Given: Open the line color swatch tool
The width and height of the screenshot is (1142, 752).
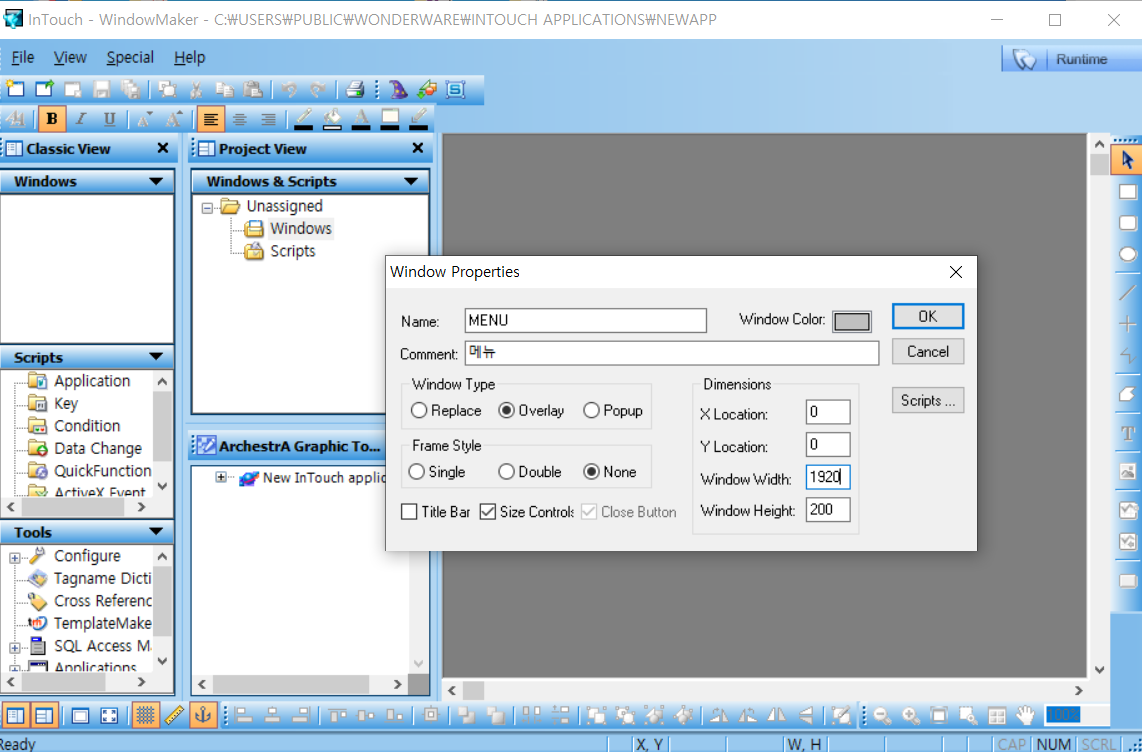Looking at the screenshot, I should [x=304, y=119].
